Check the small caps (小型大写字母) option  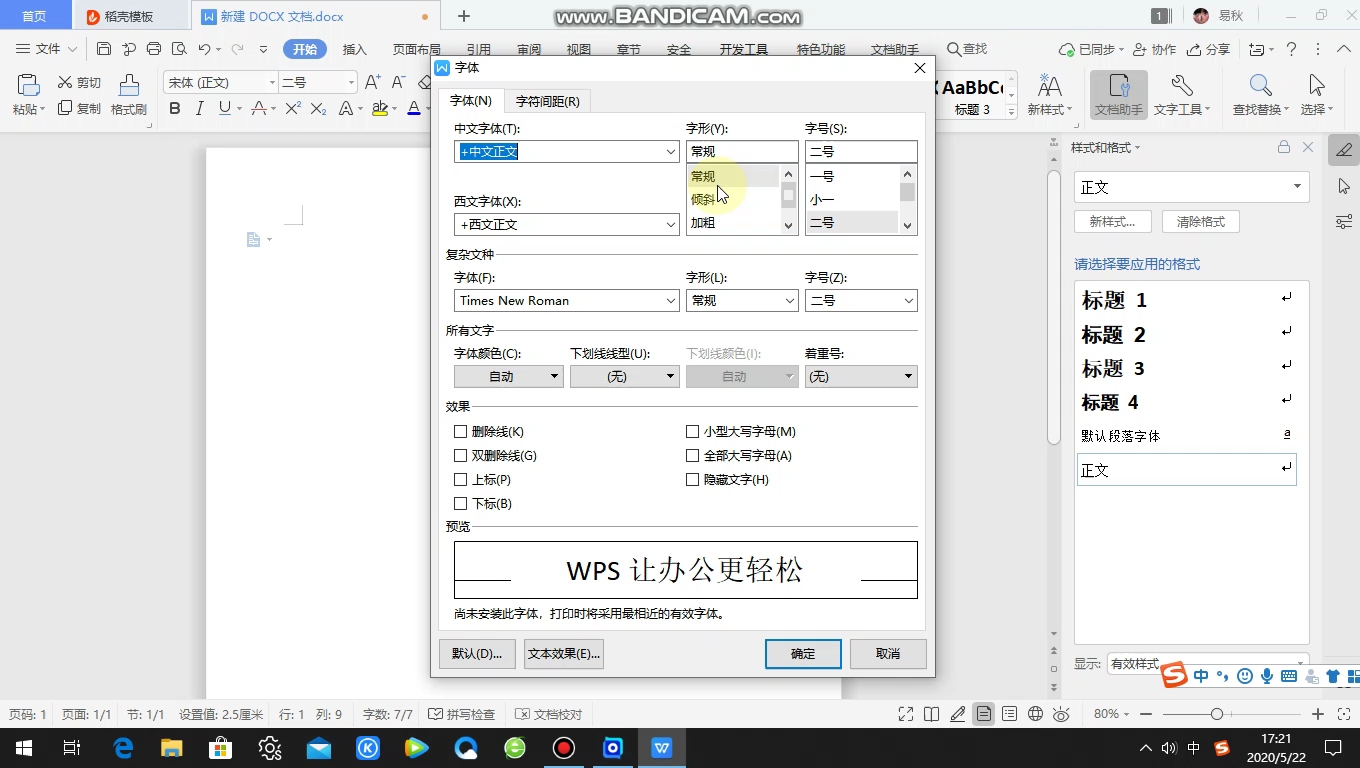pos(692,431)
